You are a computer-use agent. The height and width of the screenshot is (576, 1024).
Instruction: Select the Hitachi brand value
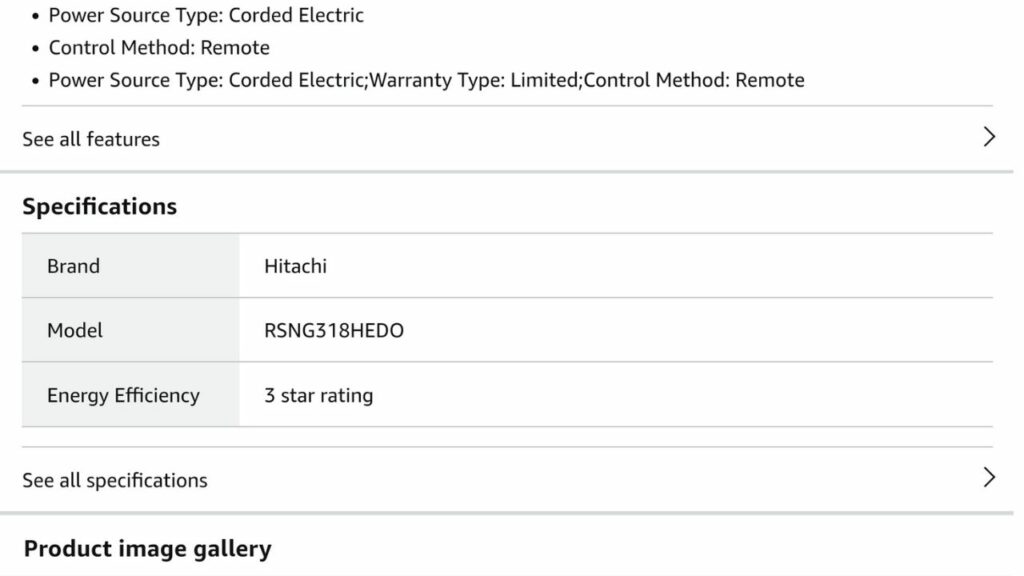tap(295, 266)
